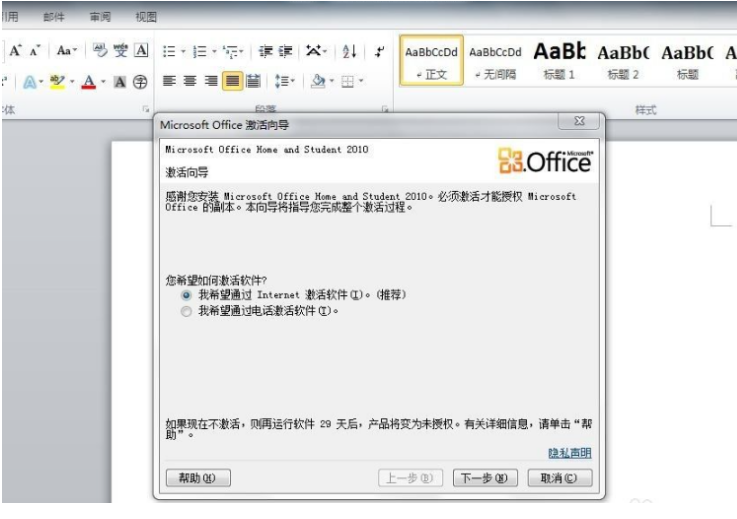Select activate by telephone radio option
Image resolution: width=737 pixels, height=519 pixels.
coord(186,311)
